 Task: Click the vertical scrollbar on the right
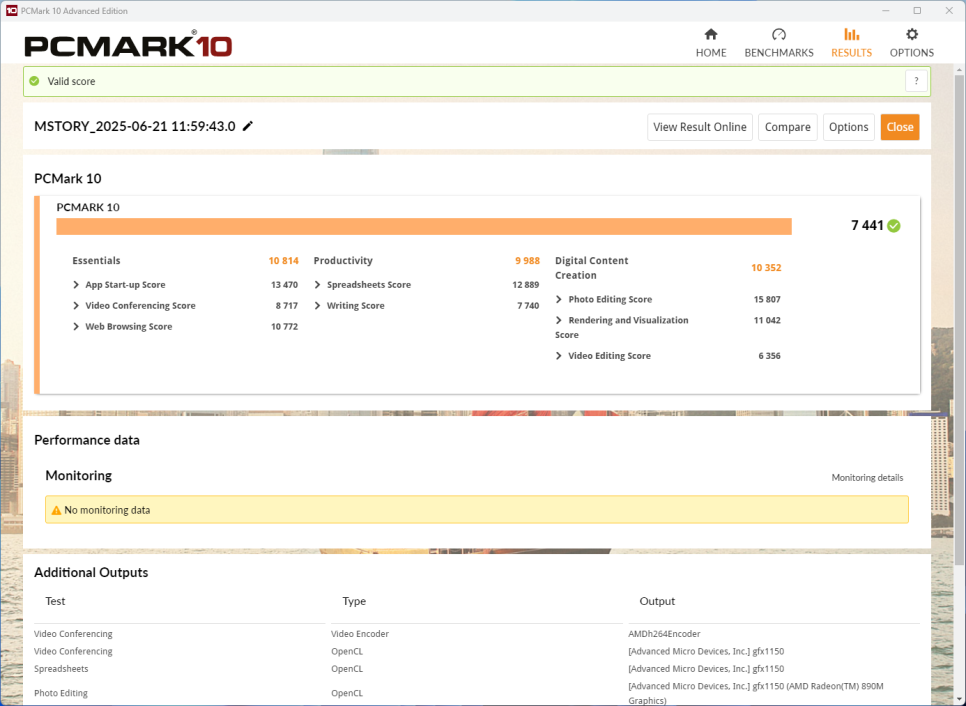(959, 300)
